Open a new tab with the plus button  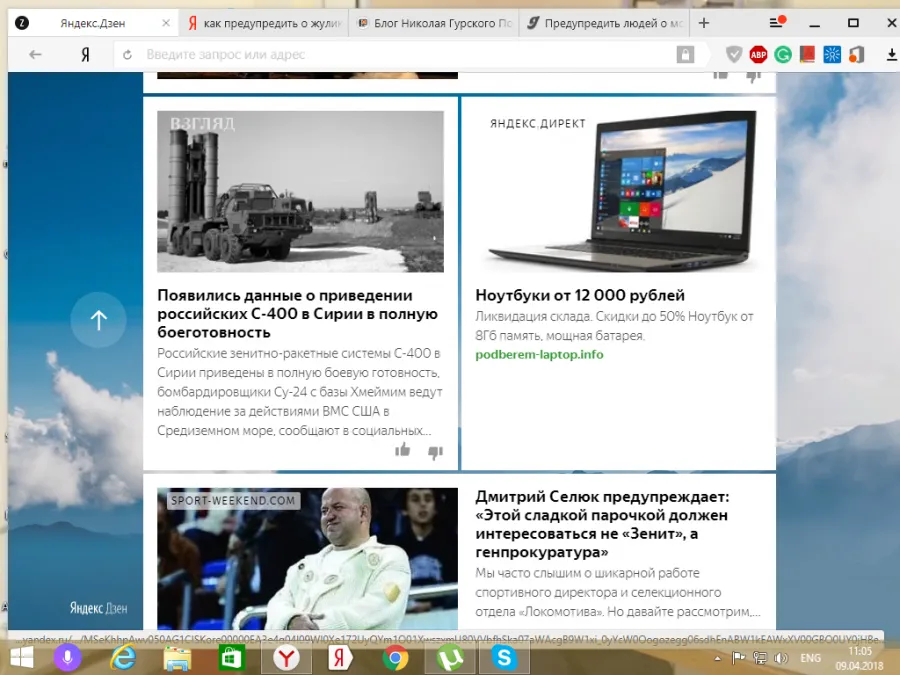[x=704, y=23]
